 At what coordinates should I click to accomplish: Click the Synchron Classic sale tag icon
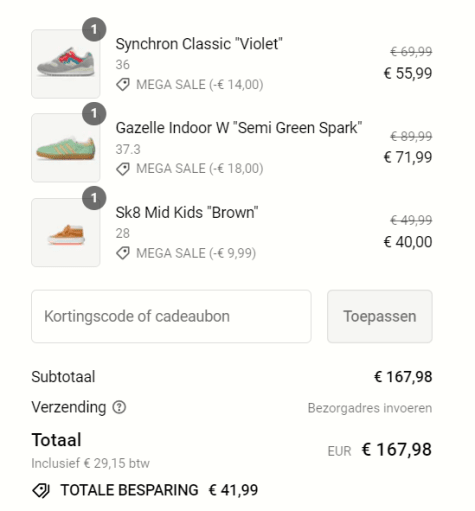123,85
